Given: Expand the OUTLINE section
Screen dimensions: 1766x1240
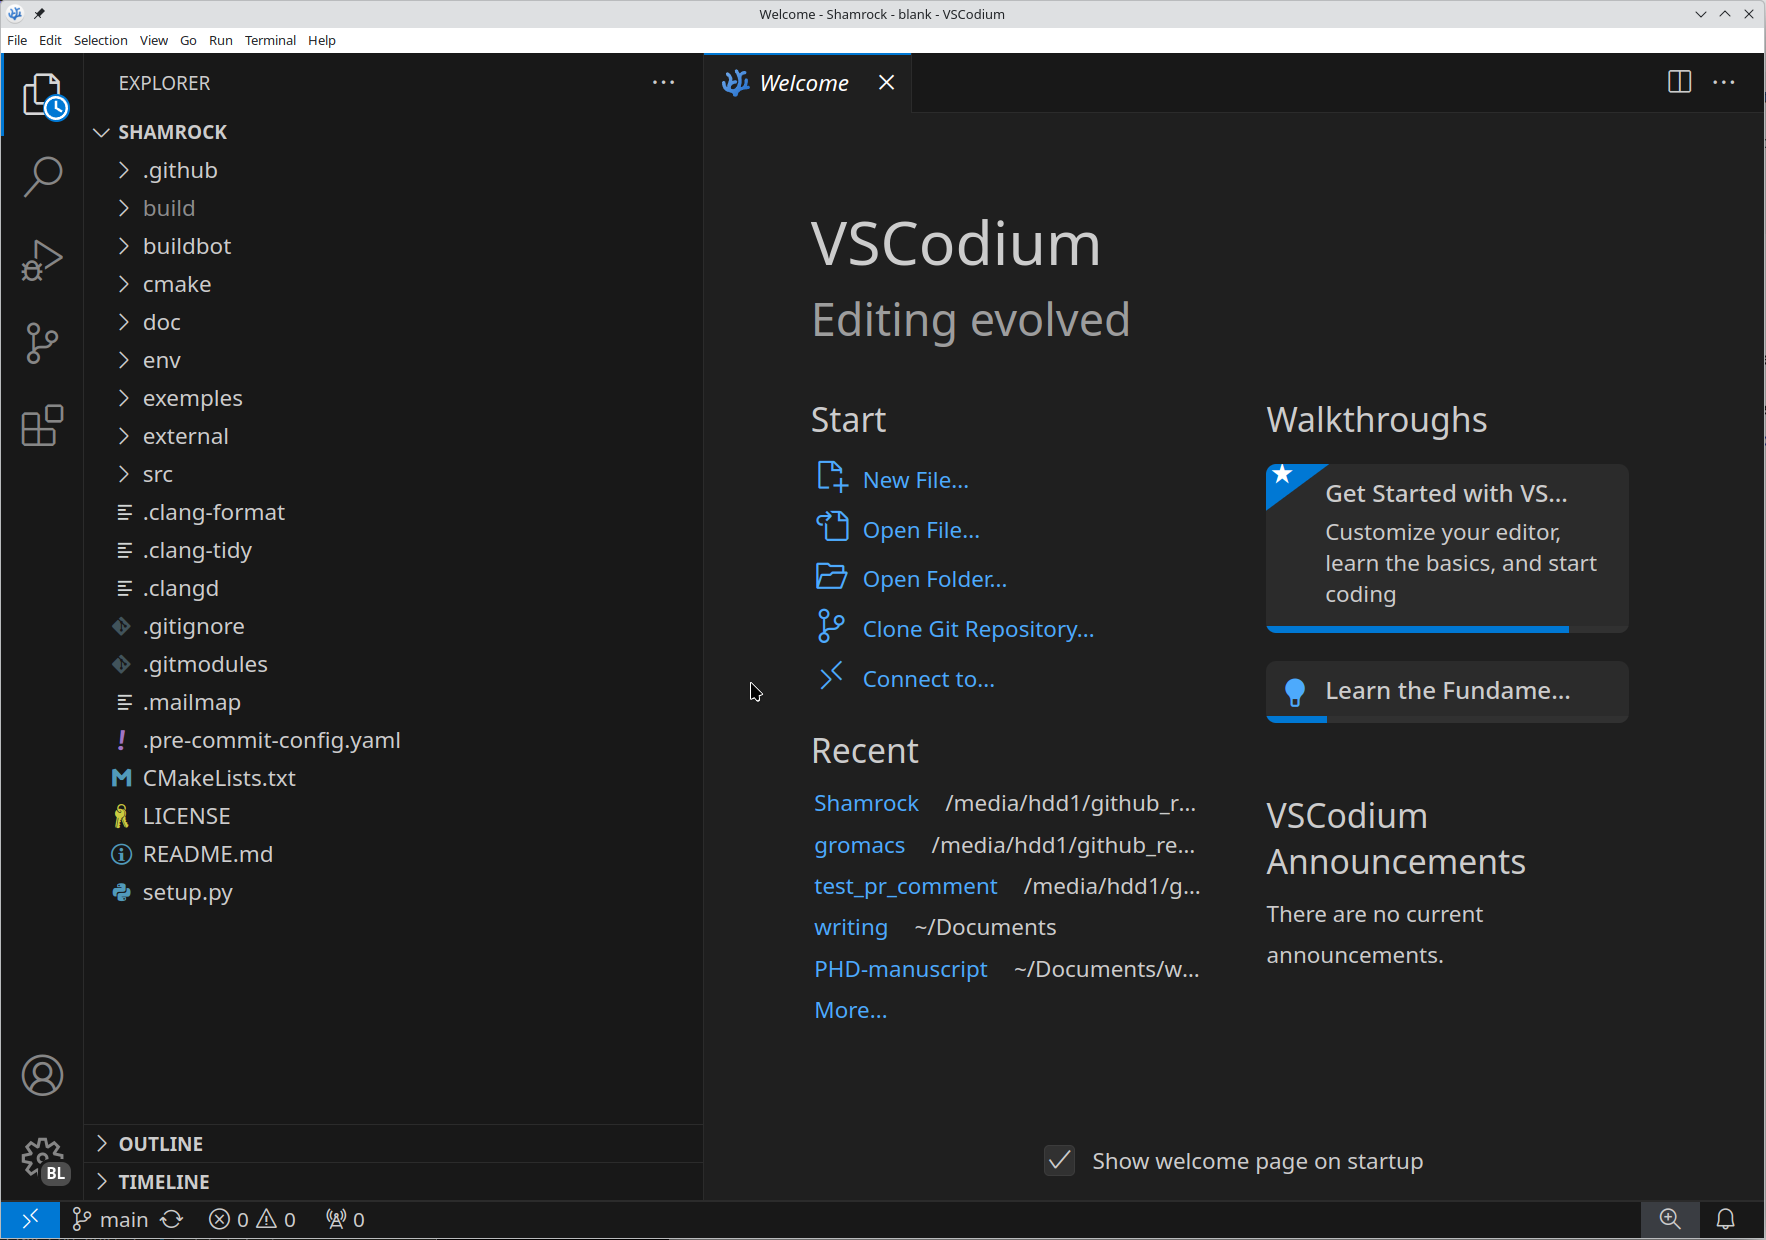Looking at the screenshot, I should click(x=393, y=1143).
